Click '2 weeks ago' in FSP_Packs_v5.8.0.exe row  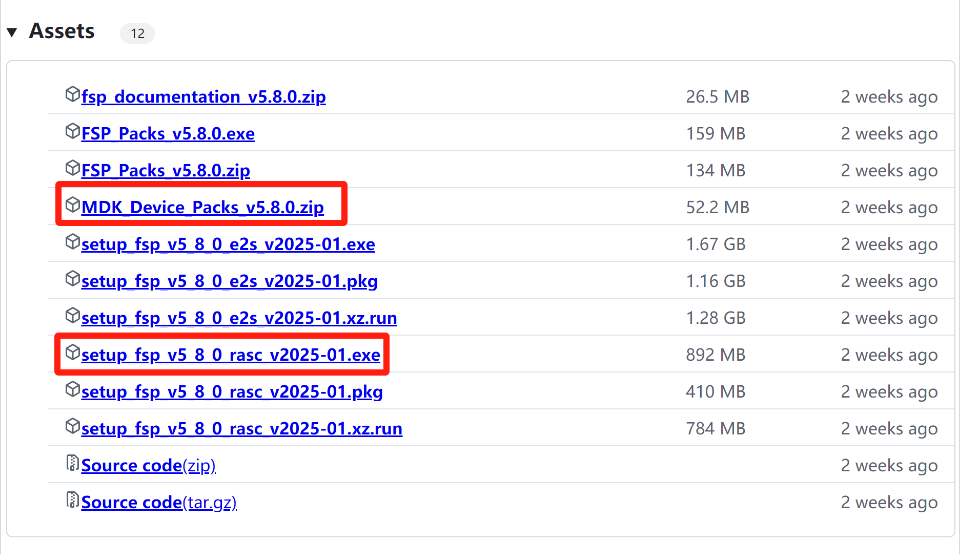[889, 133]
